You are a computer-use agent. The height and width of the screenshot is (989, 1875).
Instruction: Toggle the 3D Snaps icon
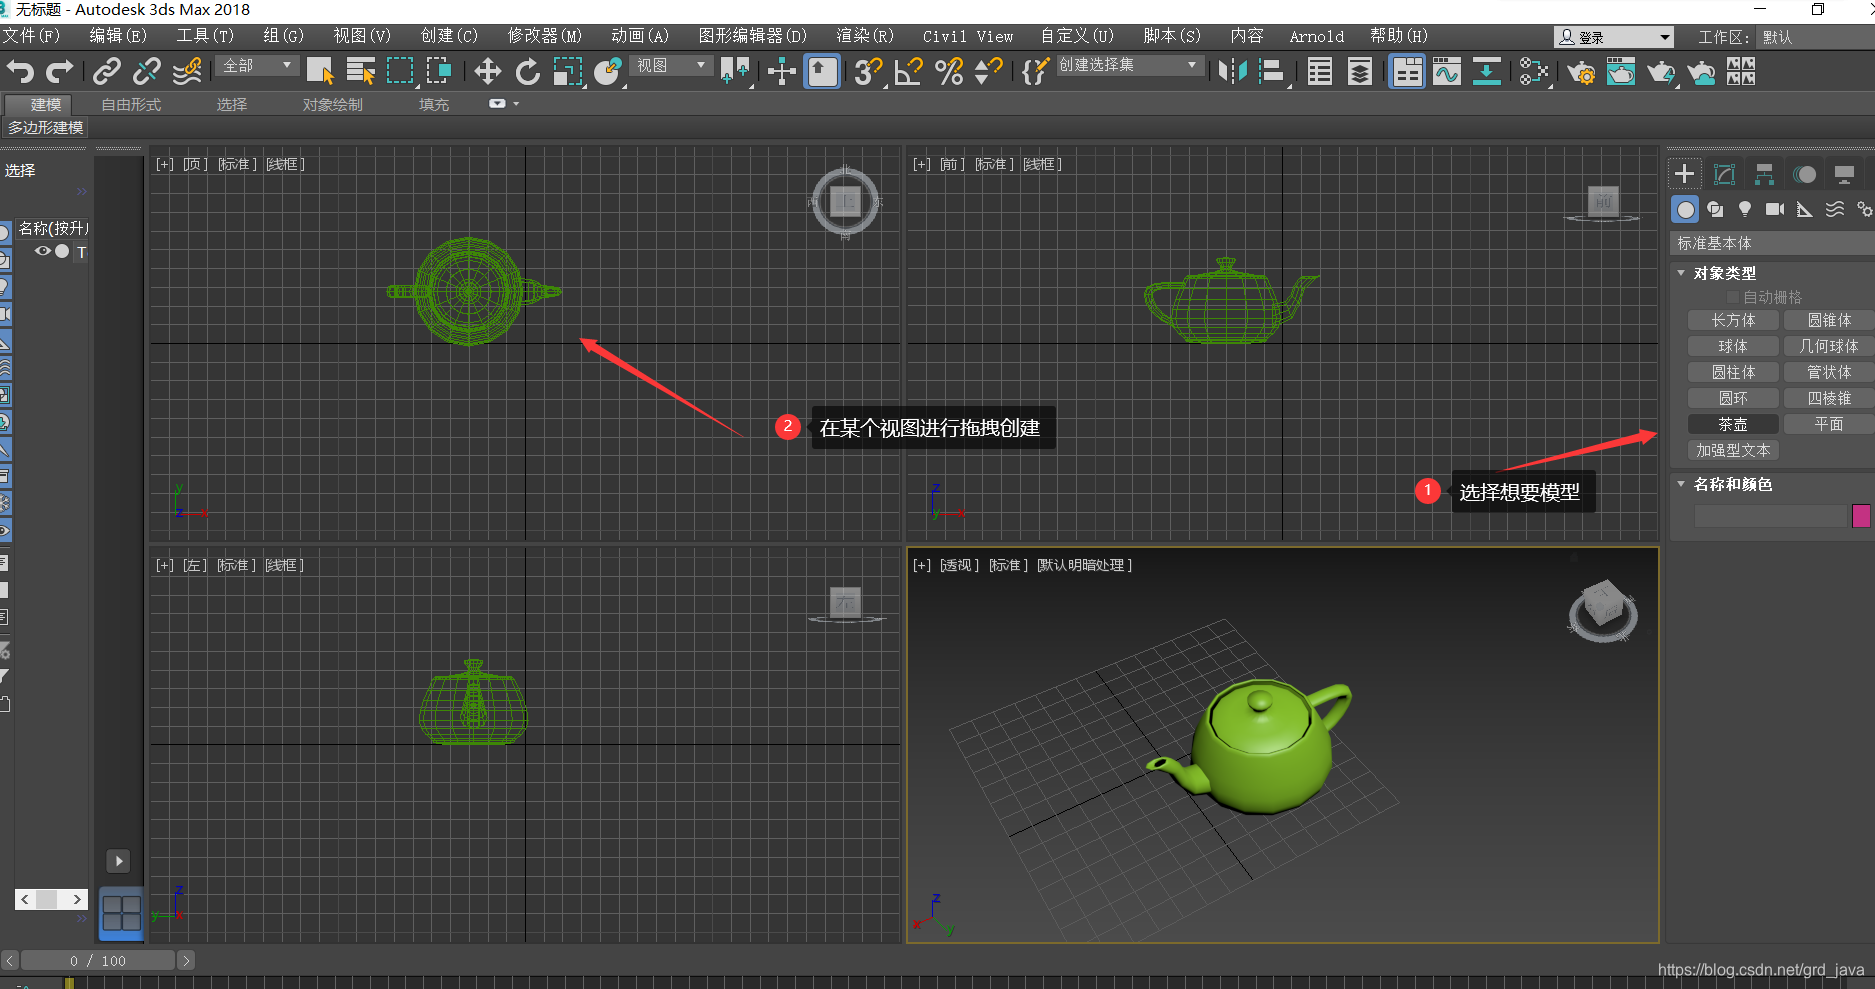point(868,72)
